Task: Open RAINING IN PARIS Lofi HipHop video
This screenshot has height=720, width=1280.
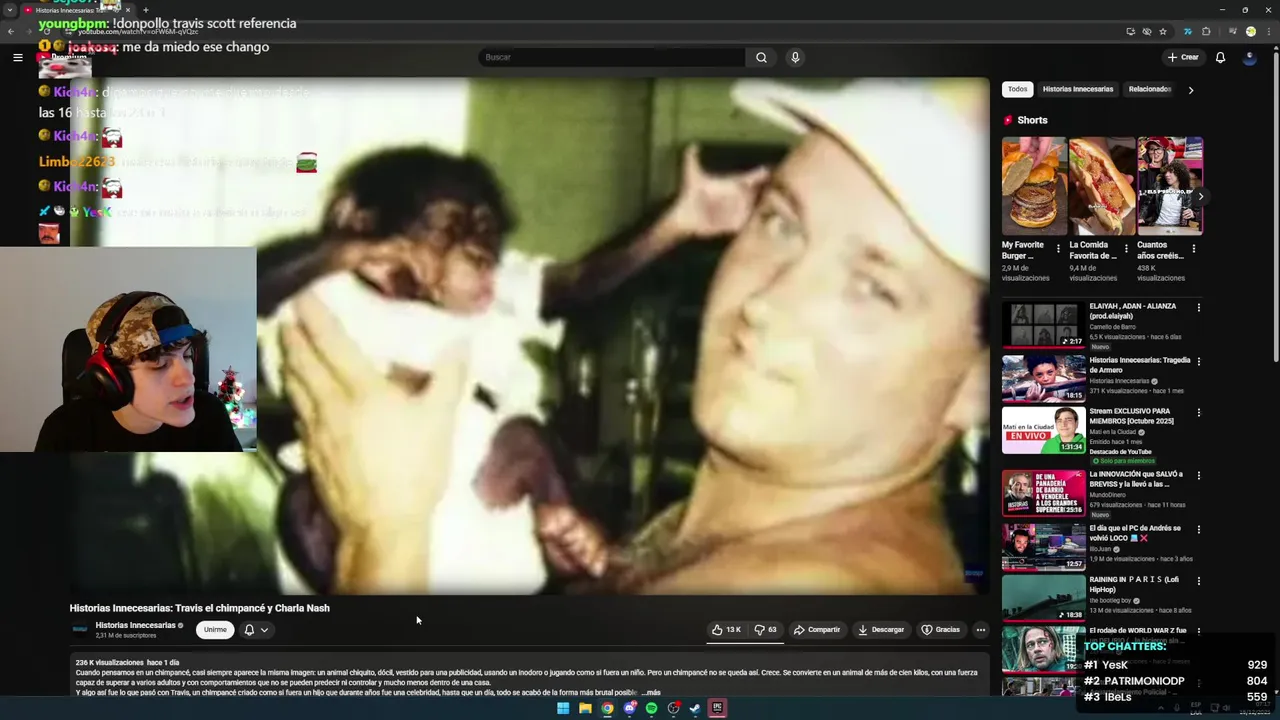Action: click(x=1043, y=598)
